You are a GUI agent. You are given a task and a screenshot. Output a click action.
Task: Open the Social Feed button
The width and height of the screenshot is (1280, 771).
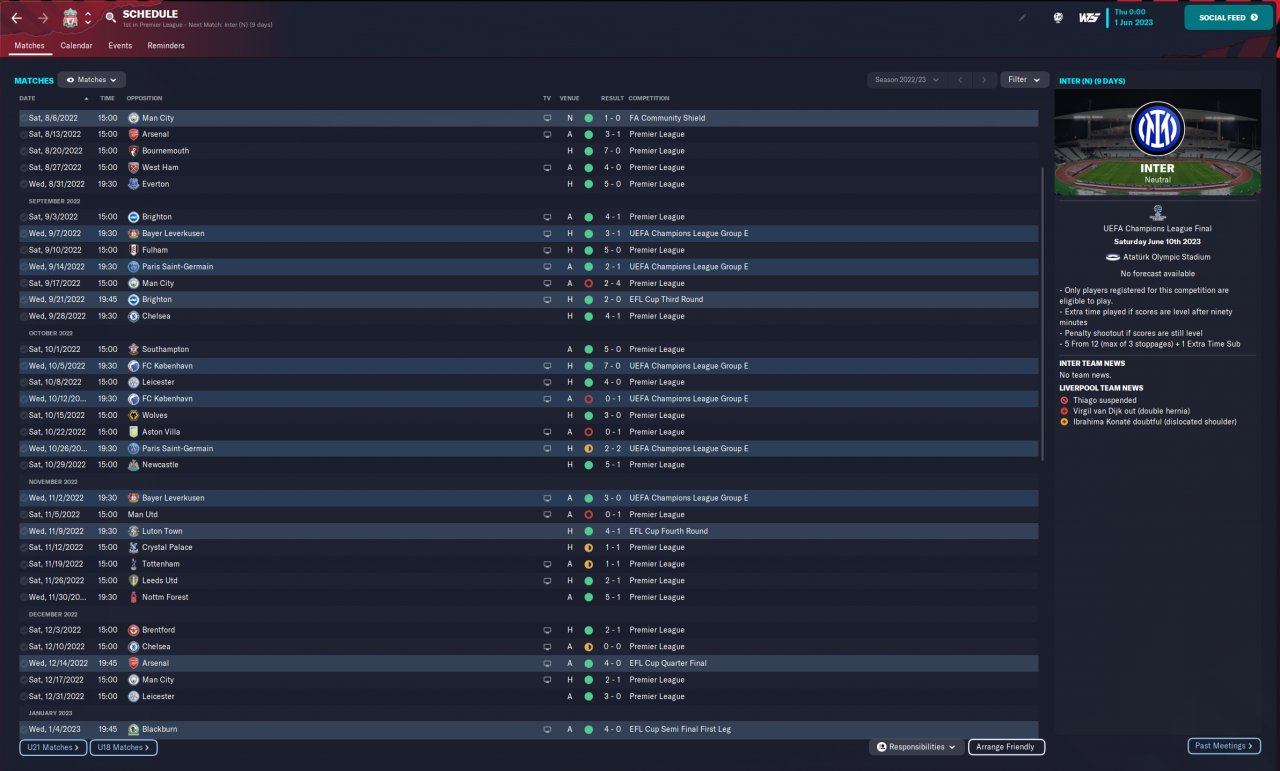point(1228,17)
